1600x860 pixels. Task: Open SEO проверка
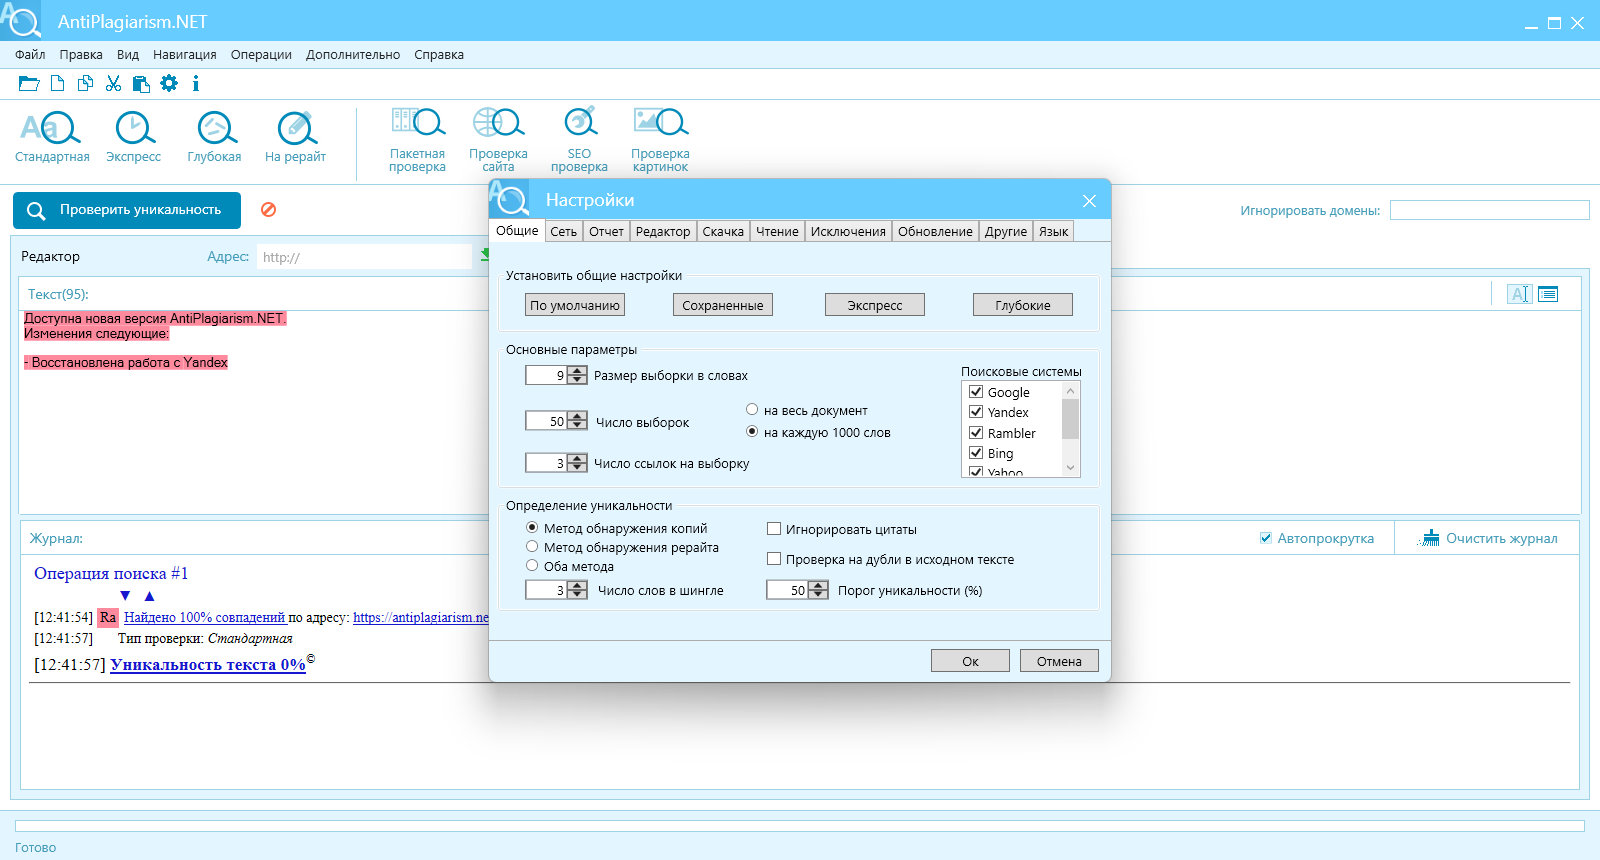579,140
